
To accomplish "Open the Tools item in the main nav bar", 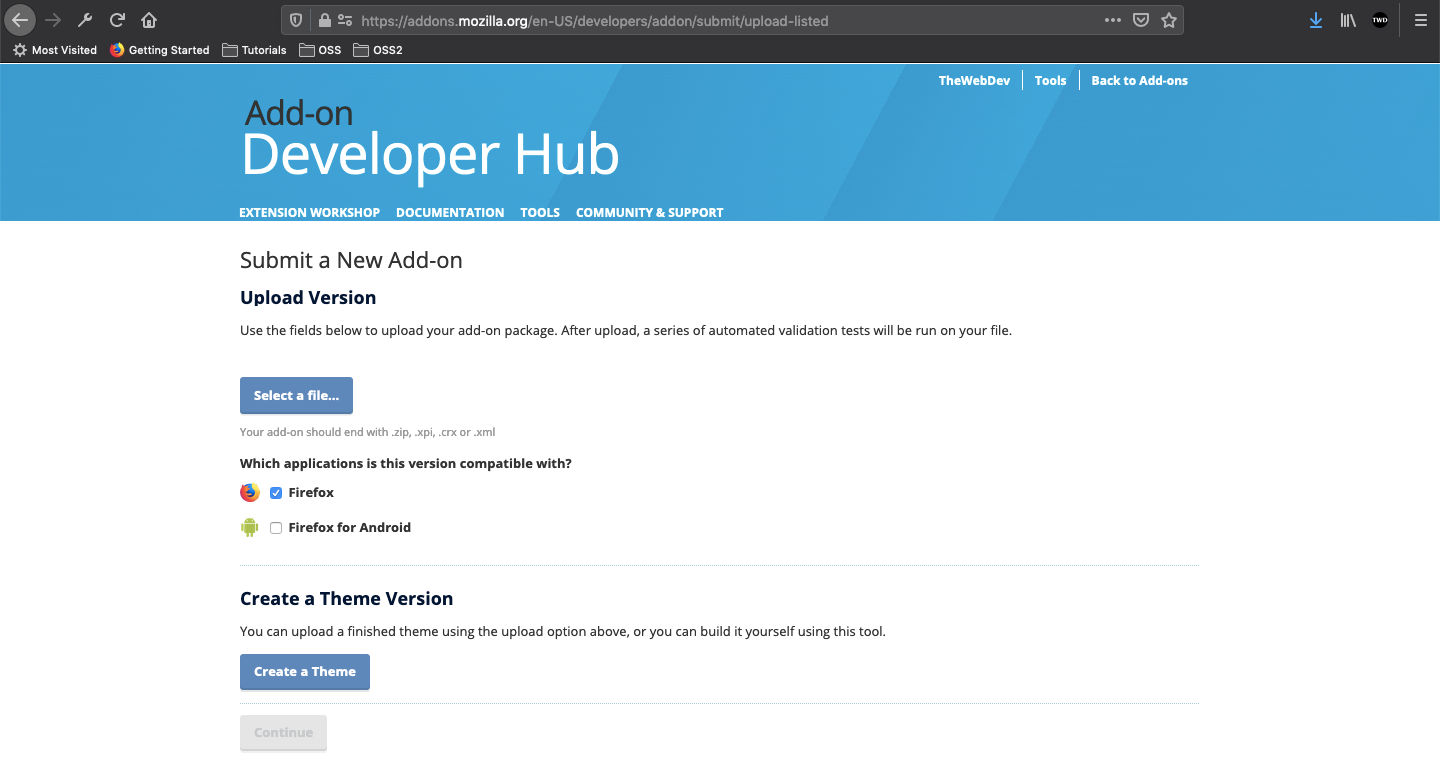I will coord(540,213).
